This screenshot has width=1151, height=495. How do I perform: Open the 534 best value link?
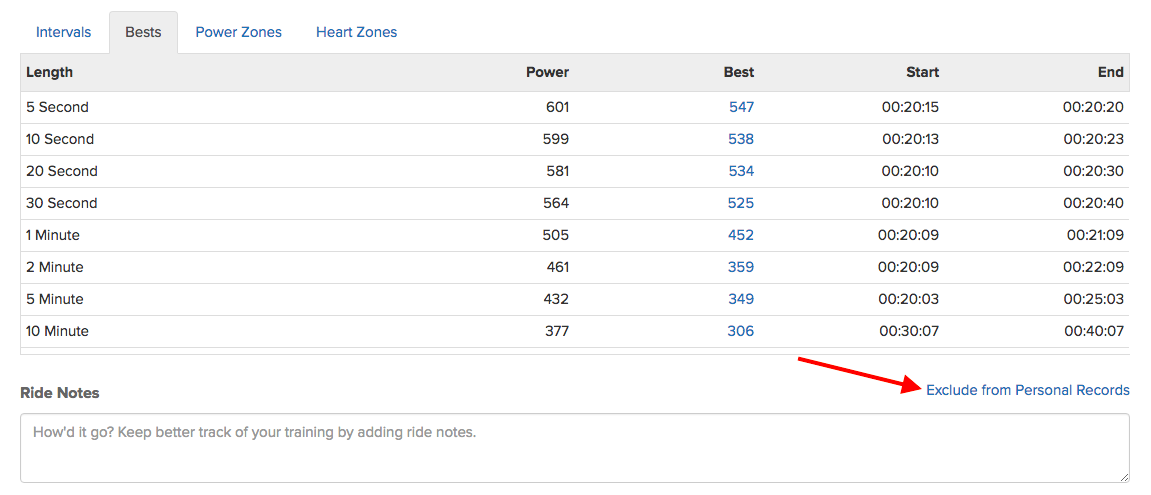741,171
